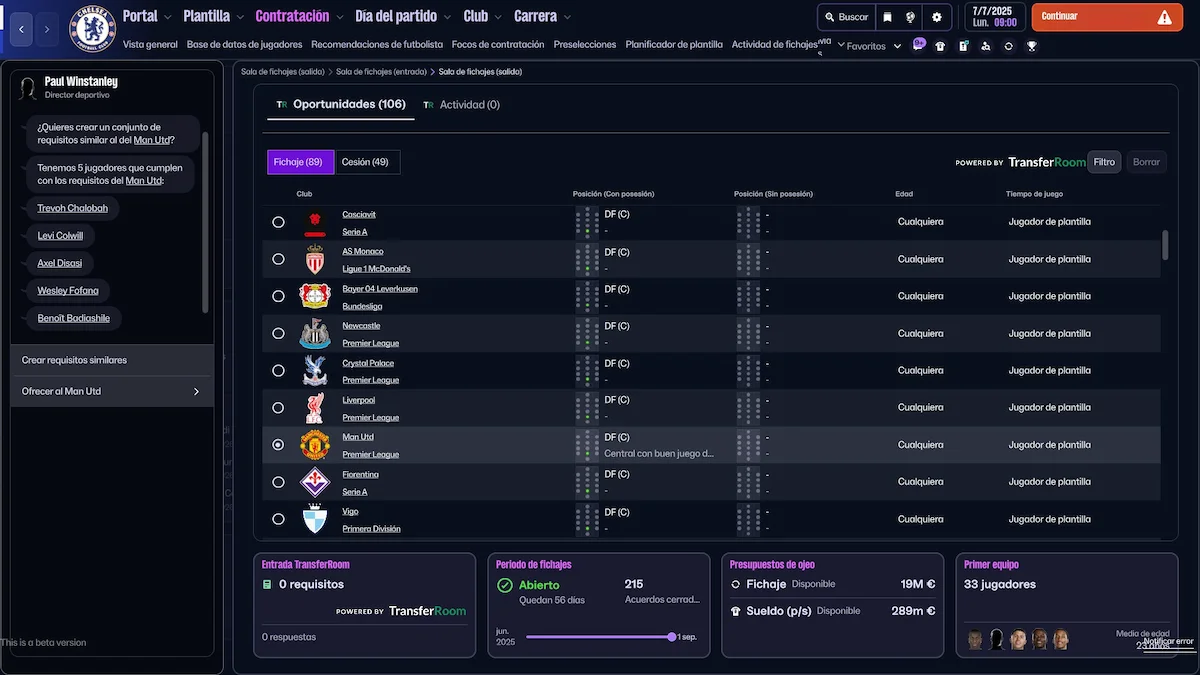Screen dimensions: 1200x675
Task: Click Crear requisitos similares
Action: [x=112, y=360]
